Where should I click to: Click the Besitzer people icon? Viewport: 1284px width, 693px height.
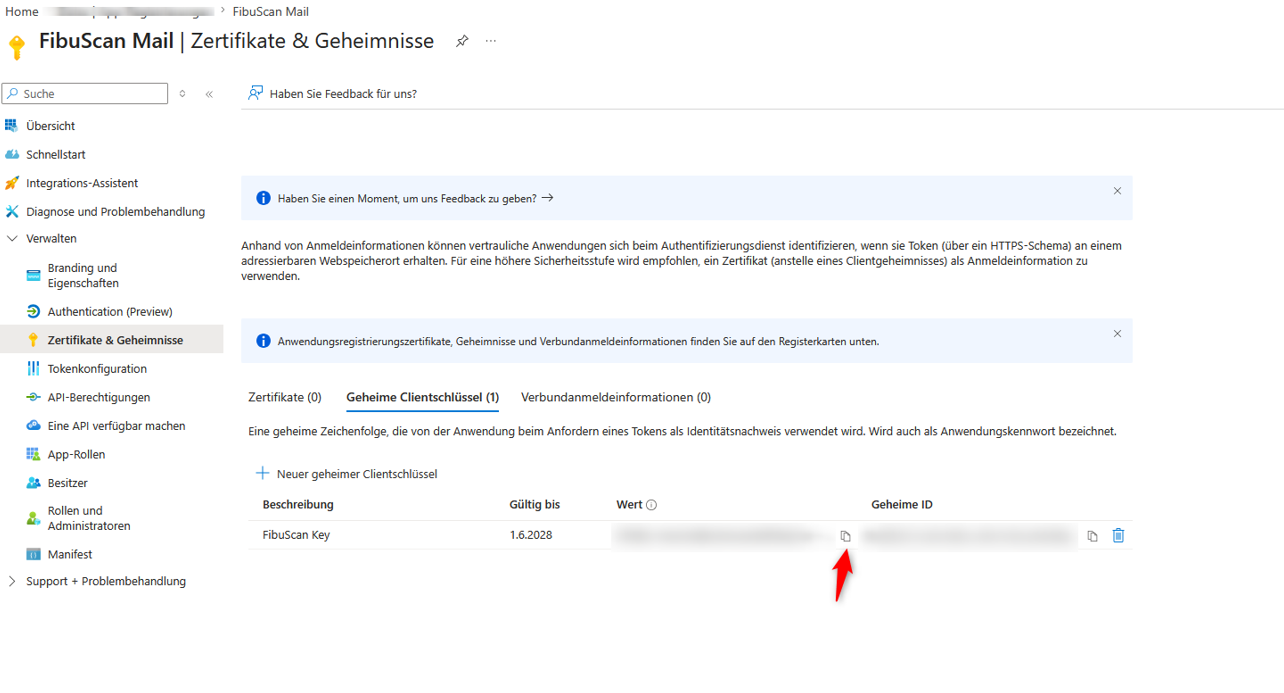tap(33, 483)
